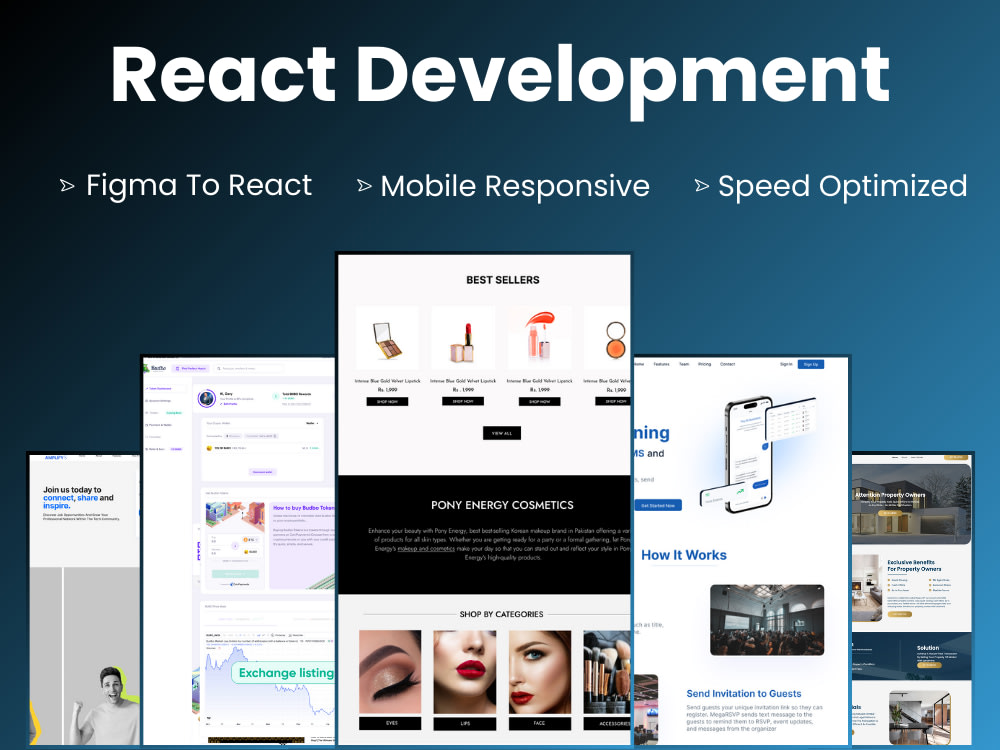Image resolution: width=1000 pixels, height=750 pixels.
Task: Click the Edit Profile pencil icon
Action: 221,404
